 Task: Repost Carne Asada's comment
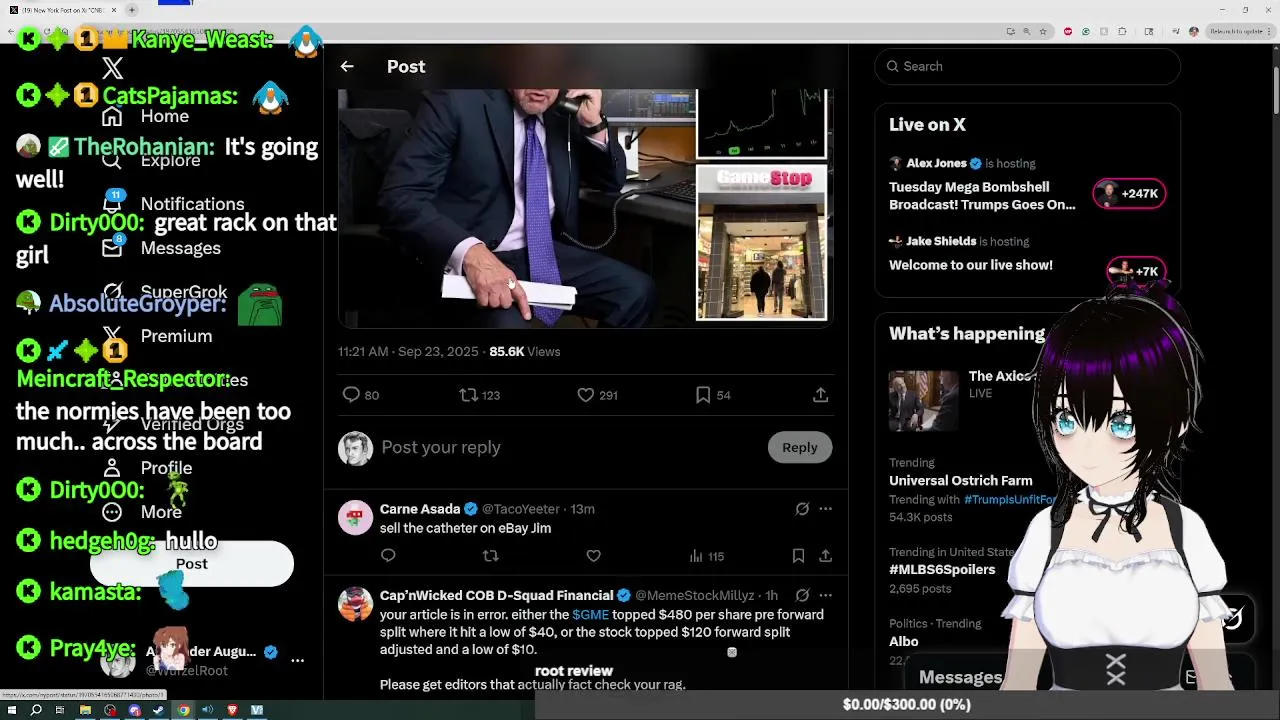click(490, 556)
